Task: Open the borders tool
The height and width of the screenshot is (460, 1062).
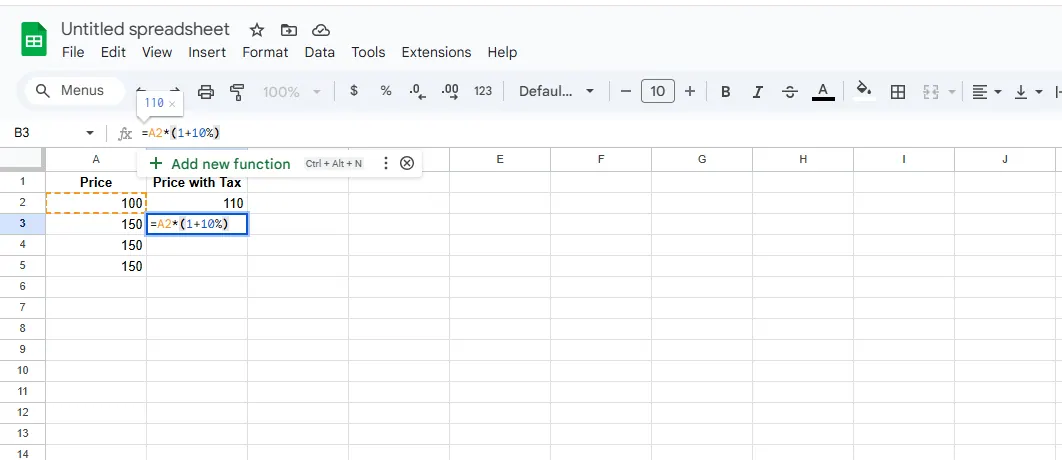Action: (x=898, y=92)
